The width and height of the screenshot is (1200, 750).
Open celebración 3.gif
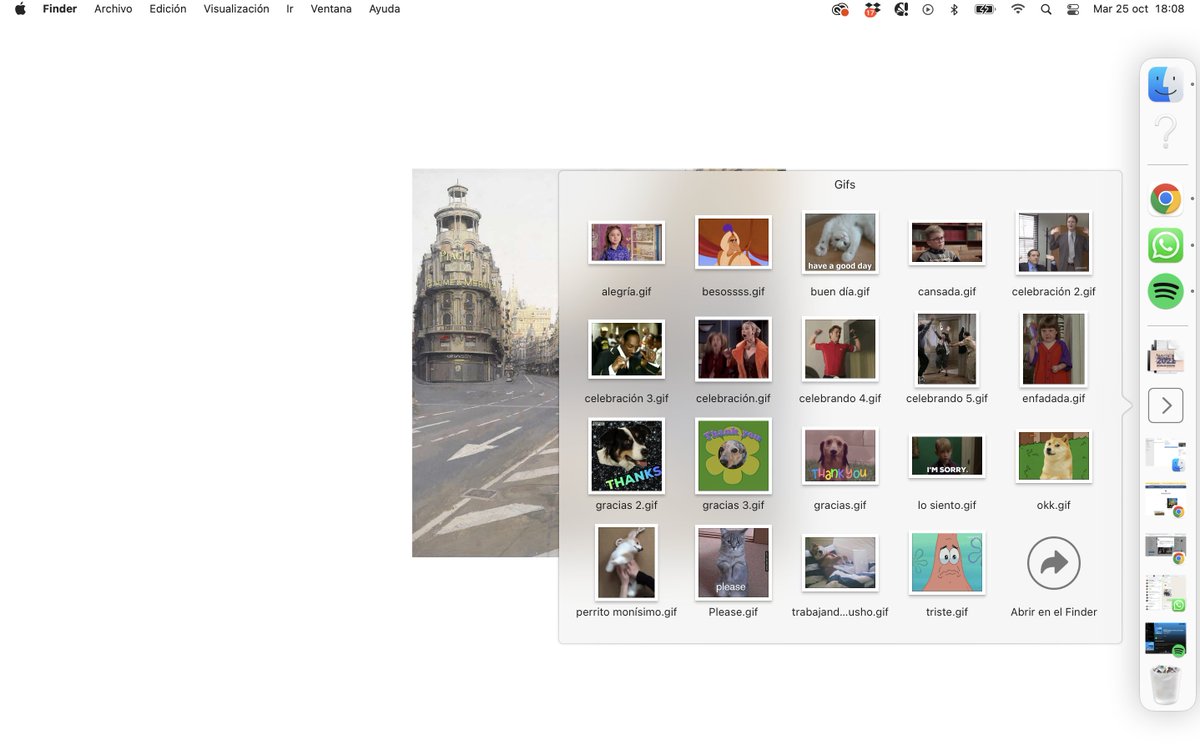pos(626,349)
